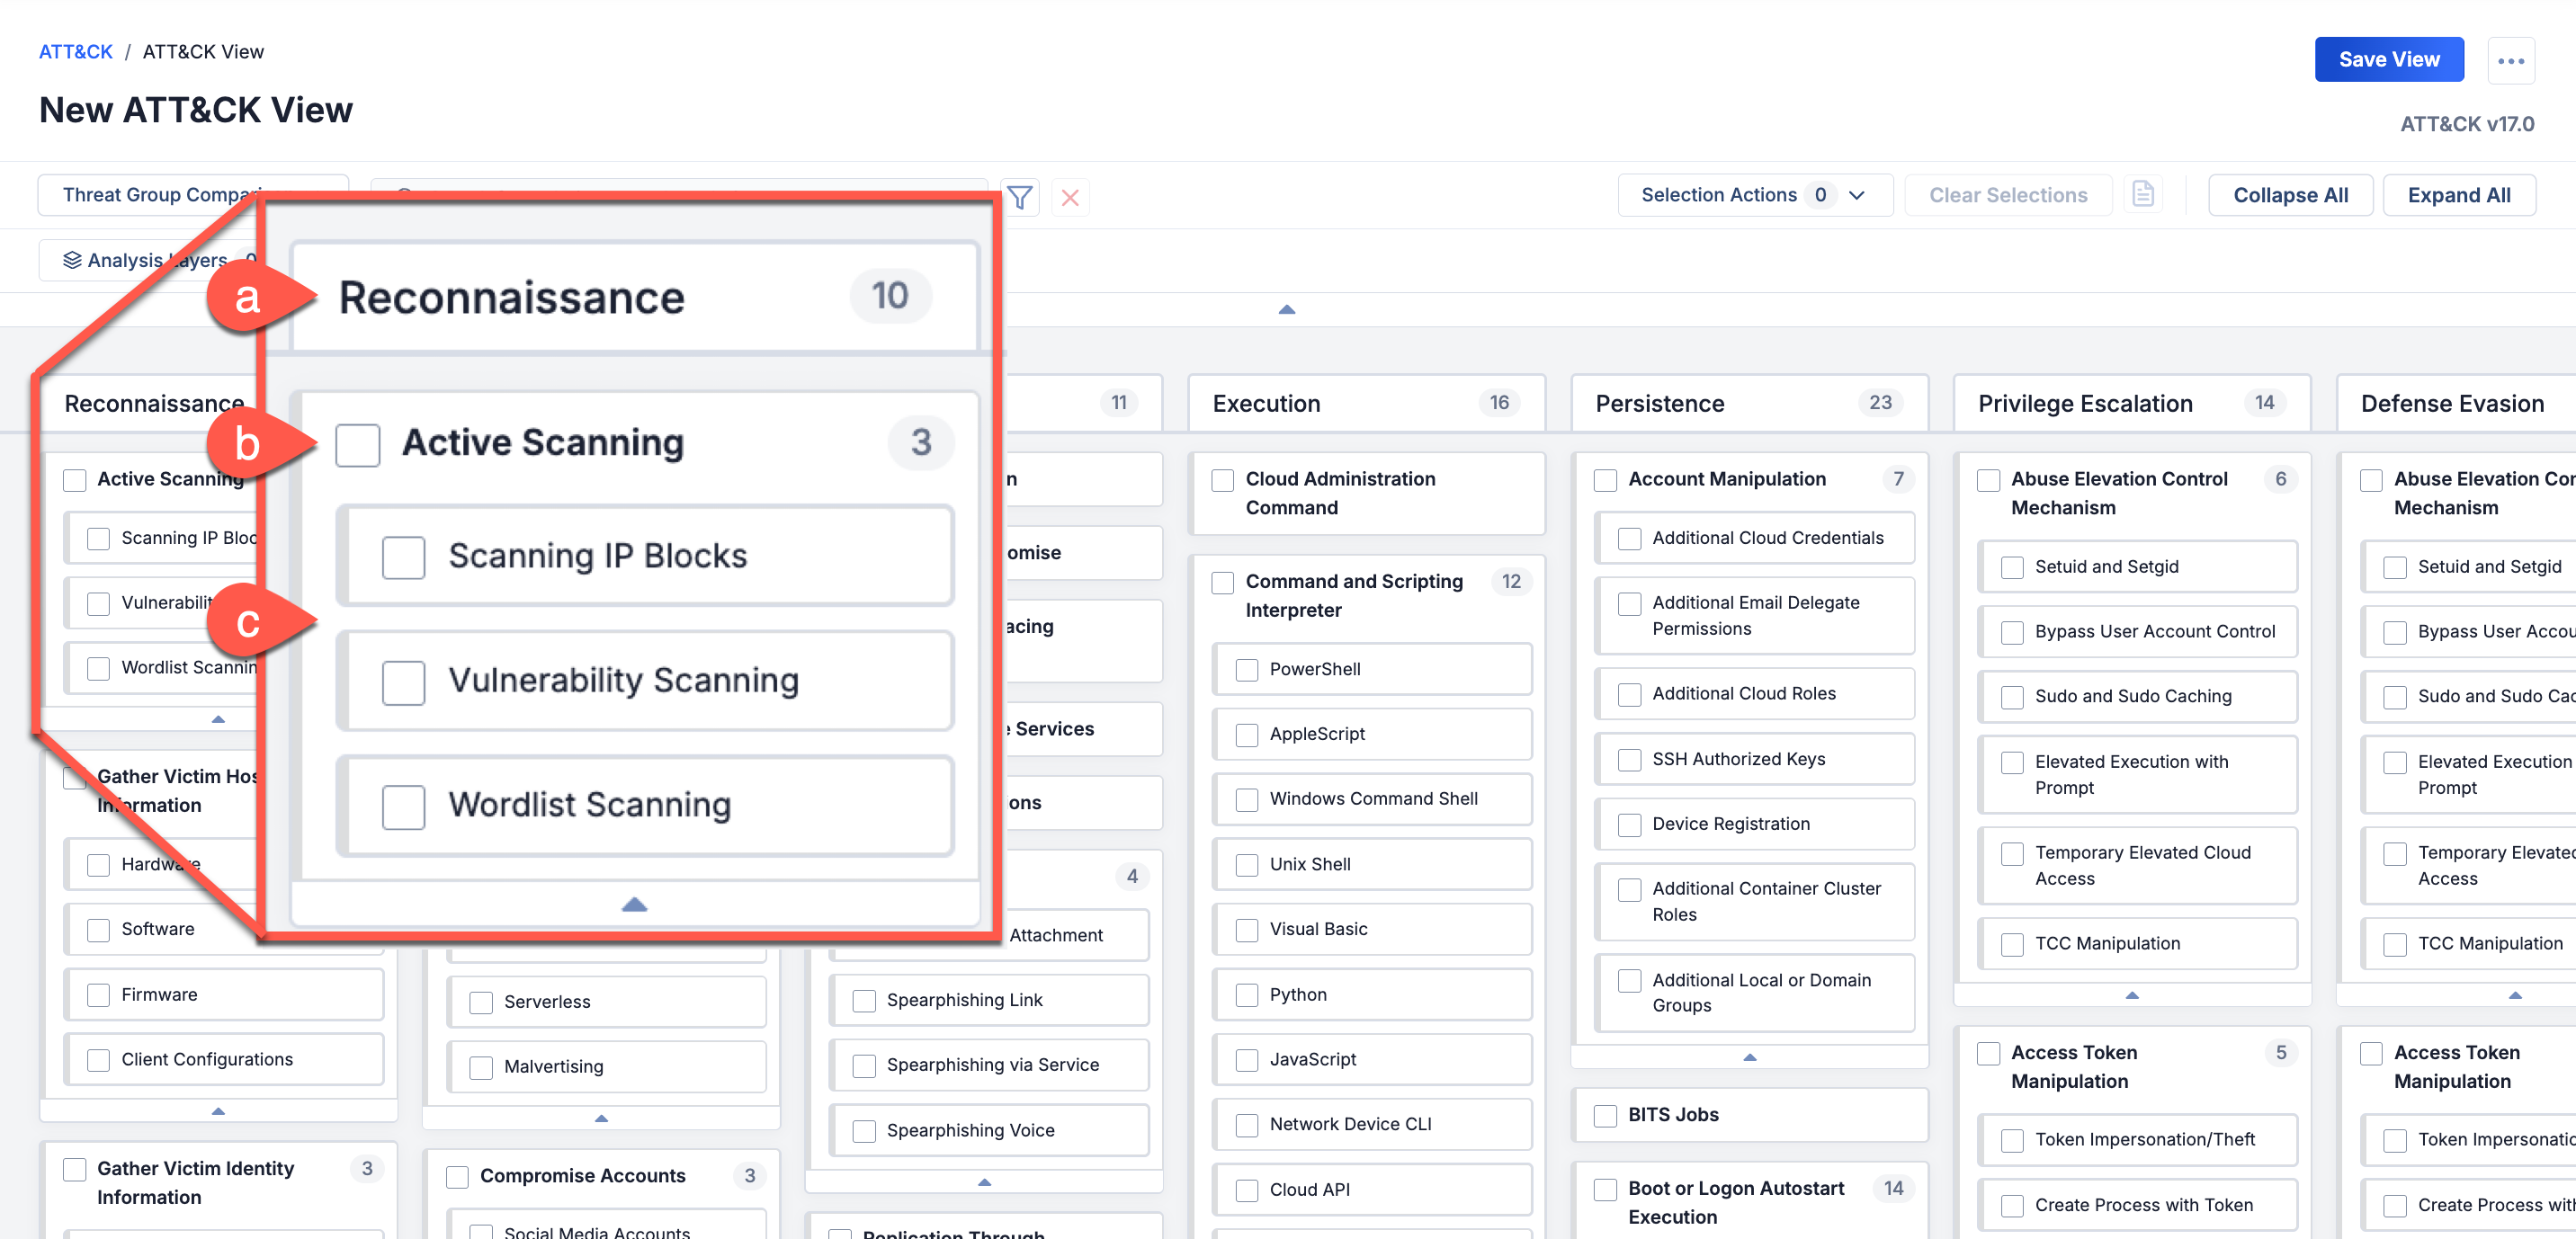This screenshot has height=1239, width=2576.
Task: Click the Collapse All button
Action: [x=2289, y=195]
